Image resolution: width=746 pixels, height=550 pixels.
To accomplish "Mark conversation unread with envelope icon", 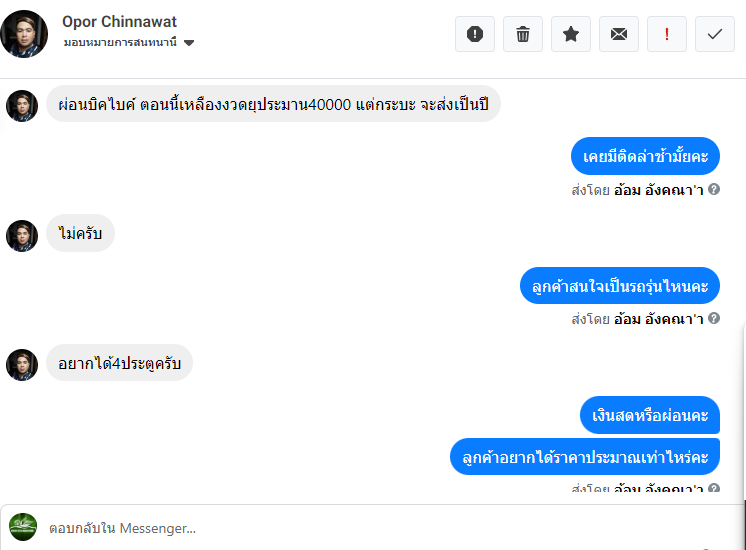I will 619,34.
